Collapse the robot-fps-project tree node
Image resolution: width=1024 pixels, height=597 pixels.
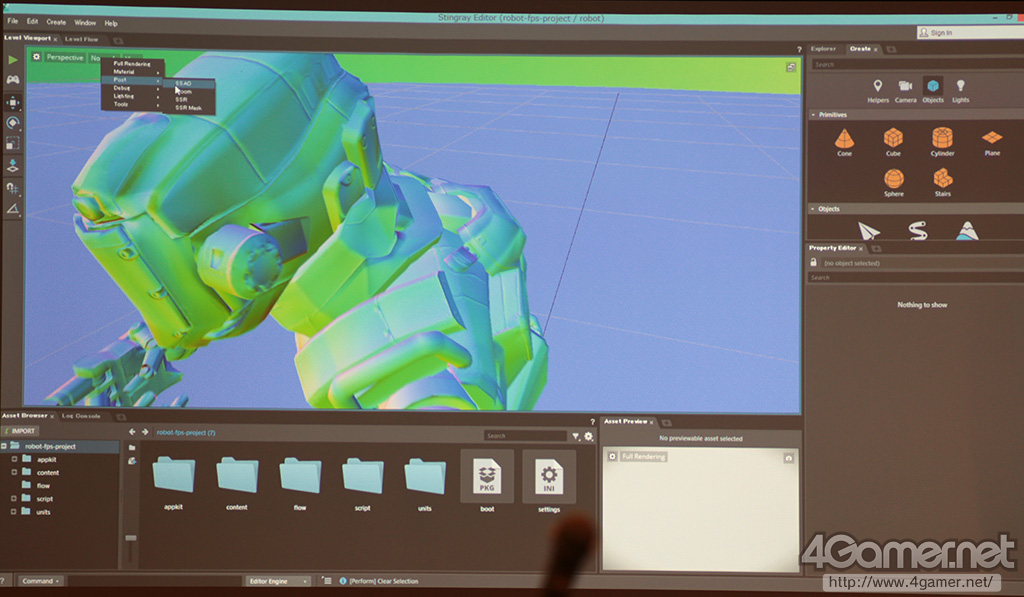[x=4, y=446]
